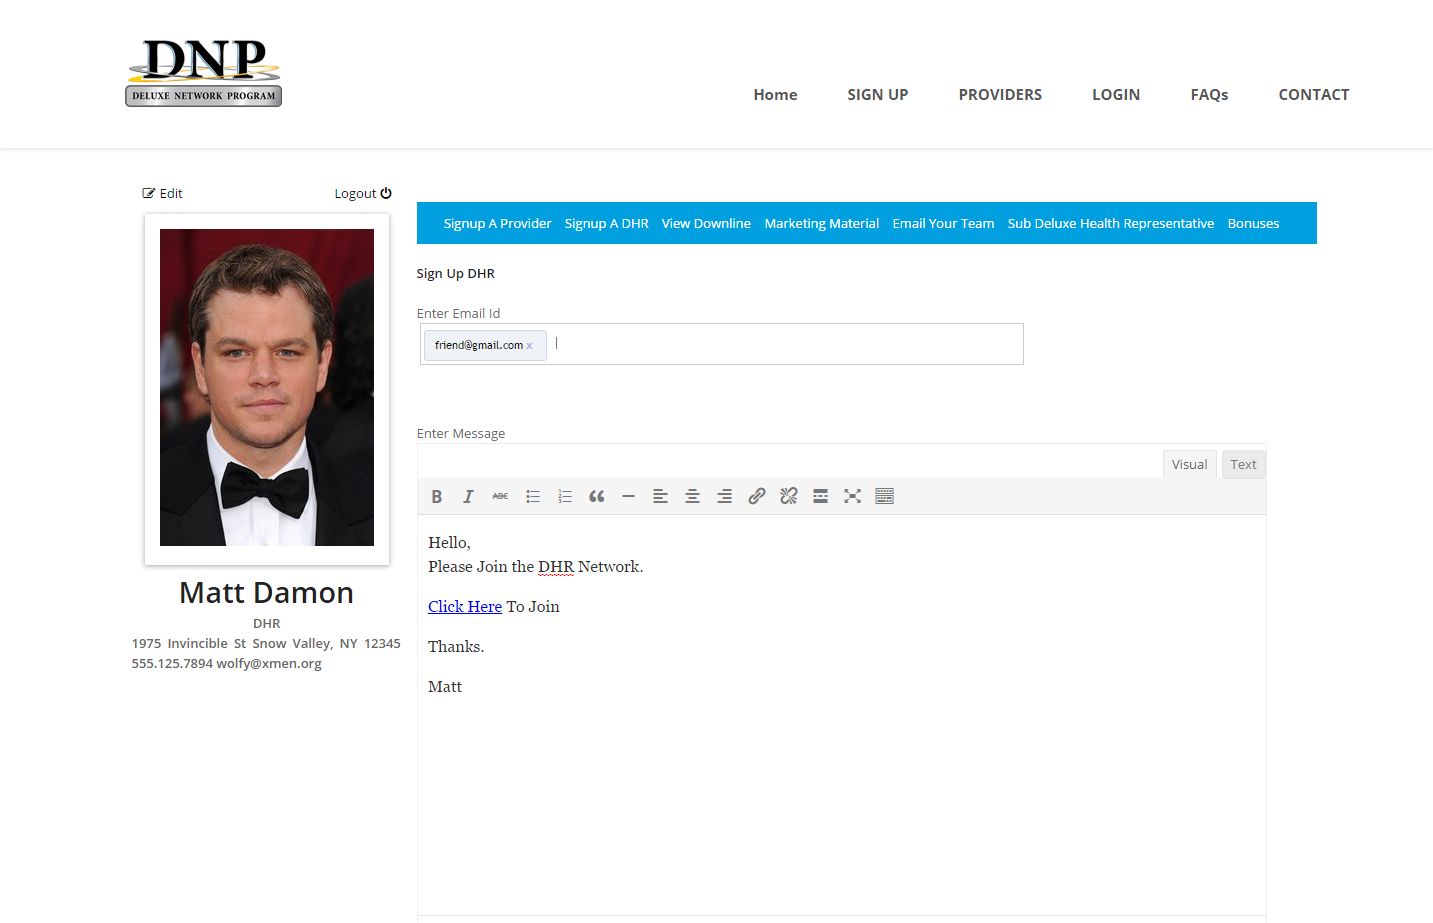Open the PROVIDERS menu item
The image size is (1433, 923).
tap(1000, 94)
